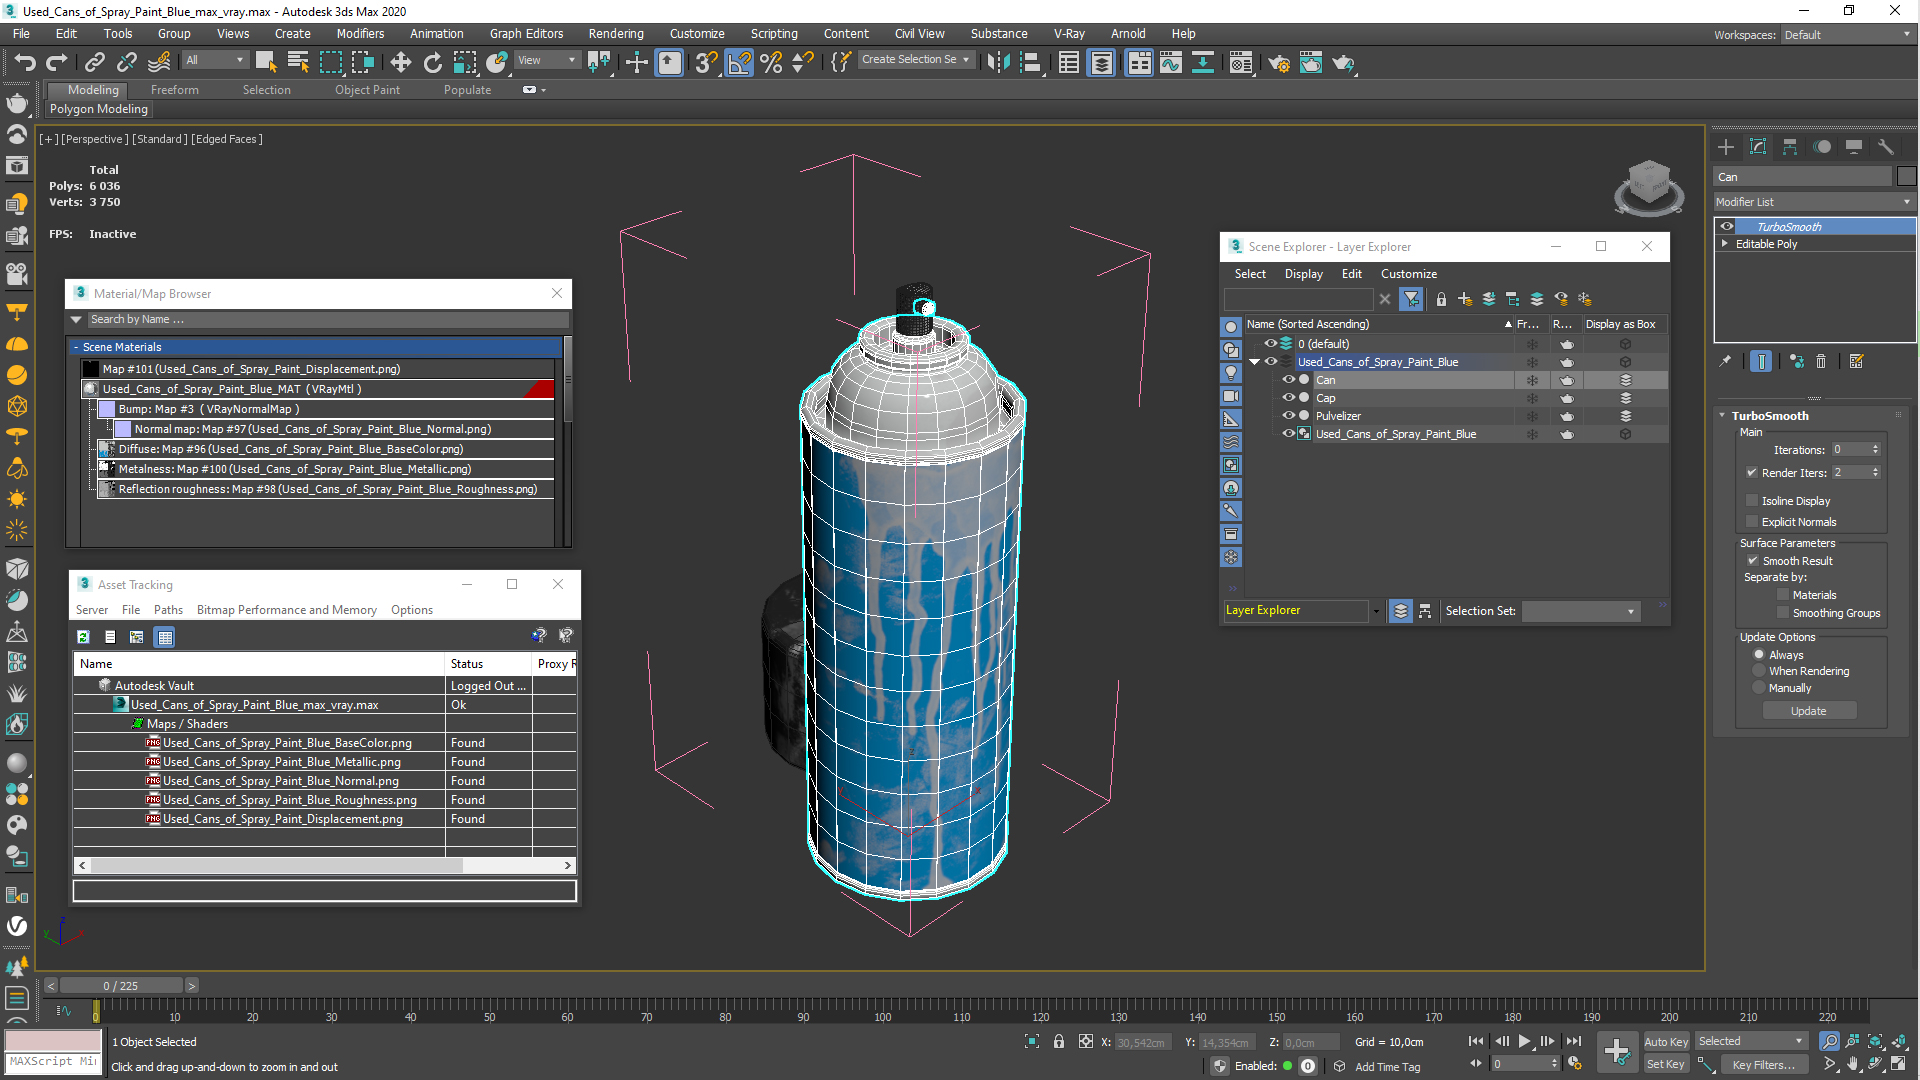Open Select by Name dialog icon
Viewport: 1920px width, 1080px height.
coord(298,63)
